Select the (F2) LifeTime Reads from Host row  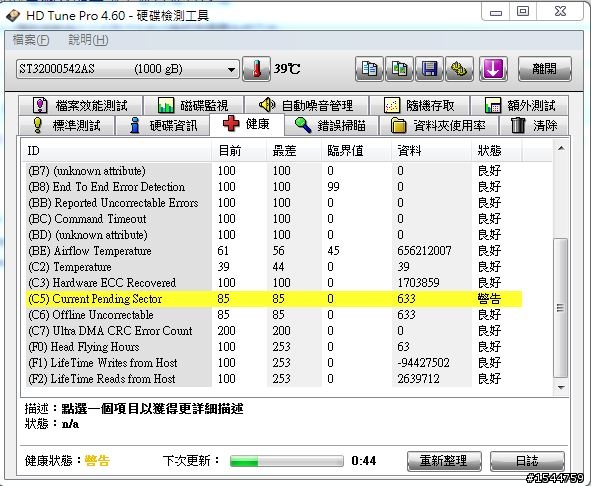274,379
